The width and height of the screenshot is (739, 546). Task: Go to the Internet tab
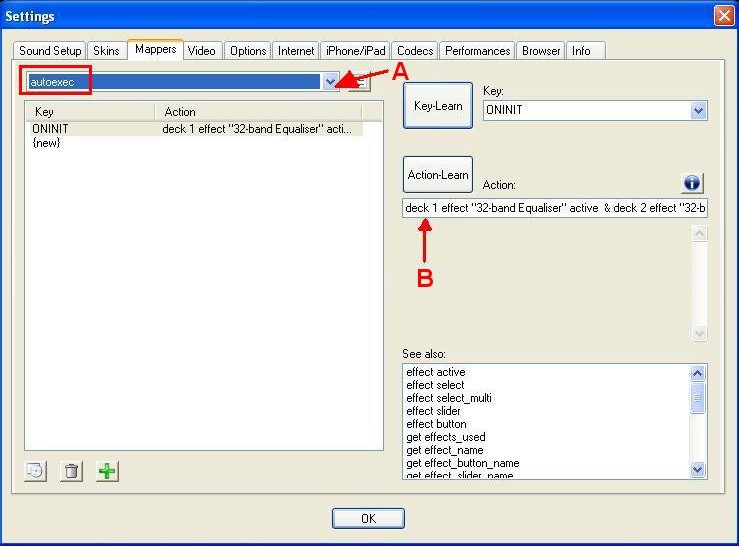click(x=296, y=50)
